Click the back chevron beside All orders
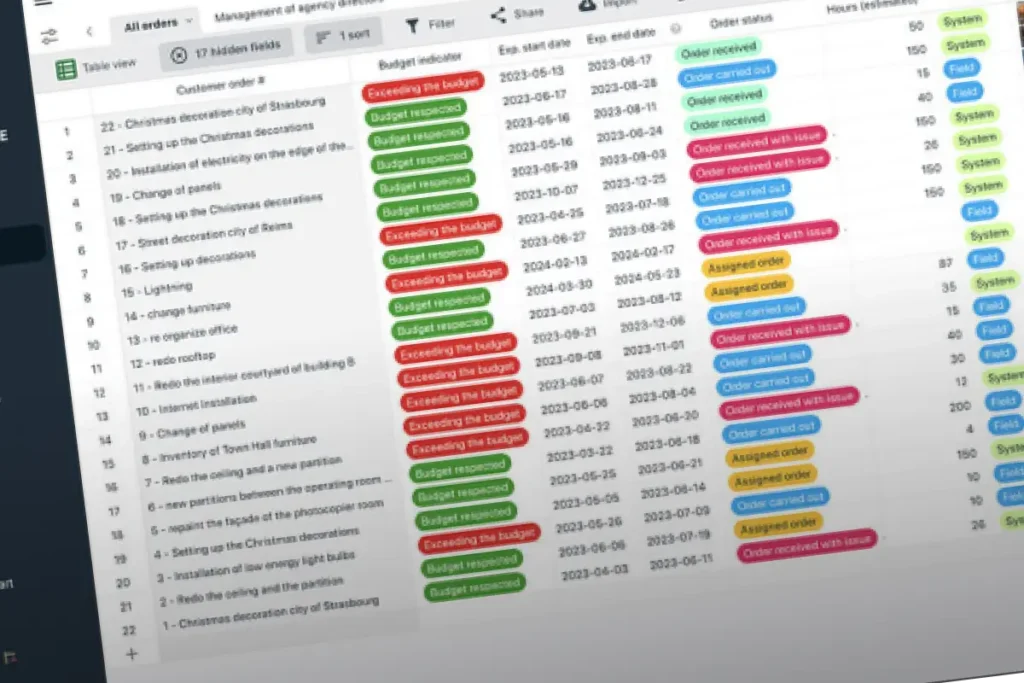The height and width of the screenshot is (683, 1024). tap(89, 31)
